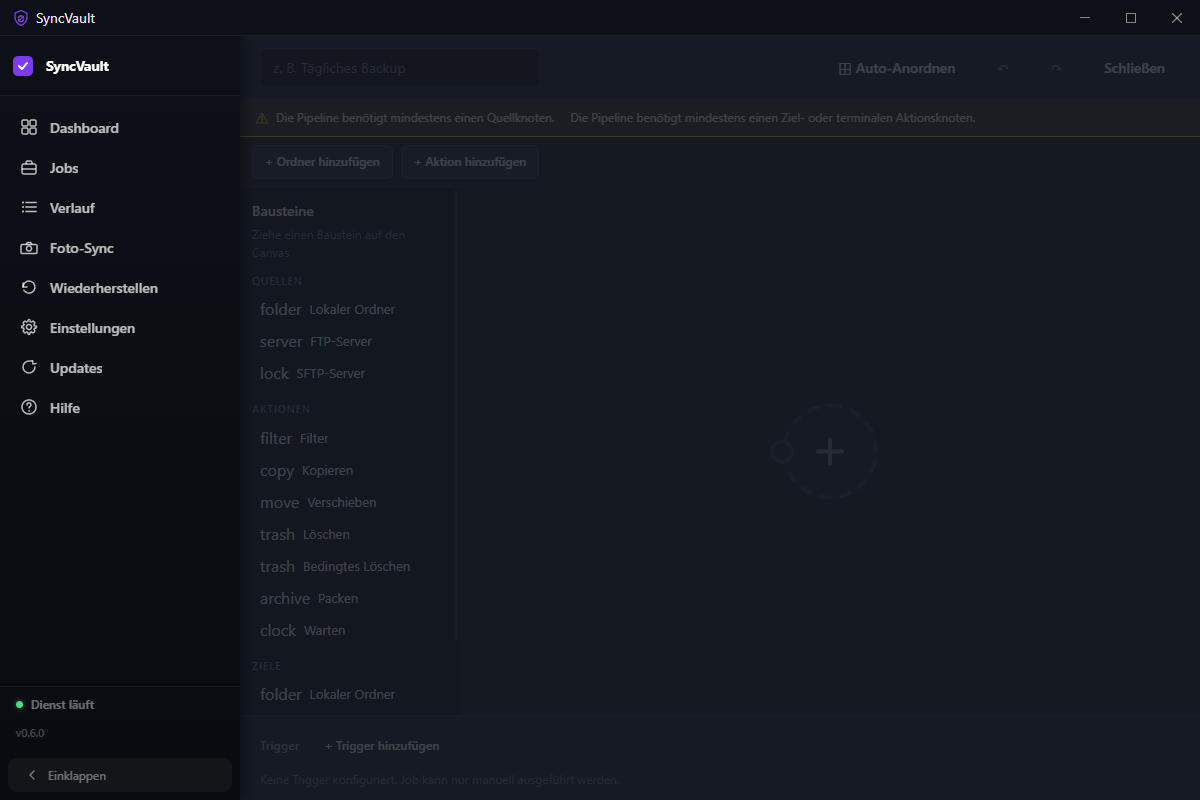Viewport: 1200px width, 800px height.
Task: Click the Bausteine panel scrollbar
Action: pos(457,415)
